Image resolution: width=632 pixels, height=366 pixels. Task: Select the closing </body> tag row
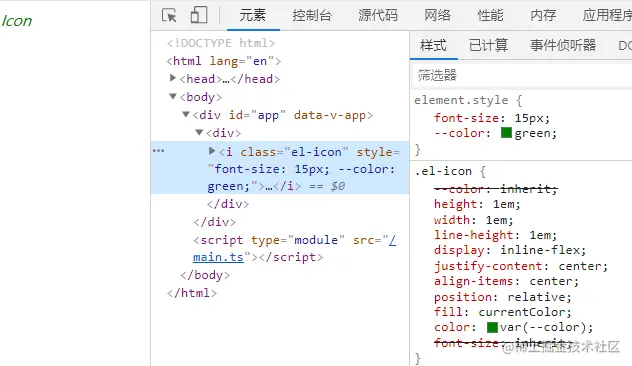click(205, 275)
